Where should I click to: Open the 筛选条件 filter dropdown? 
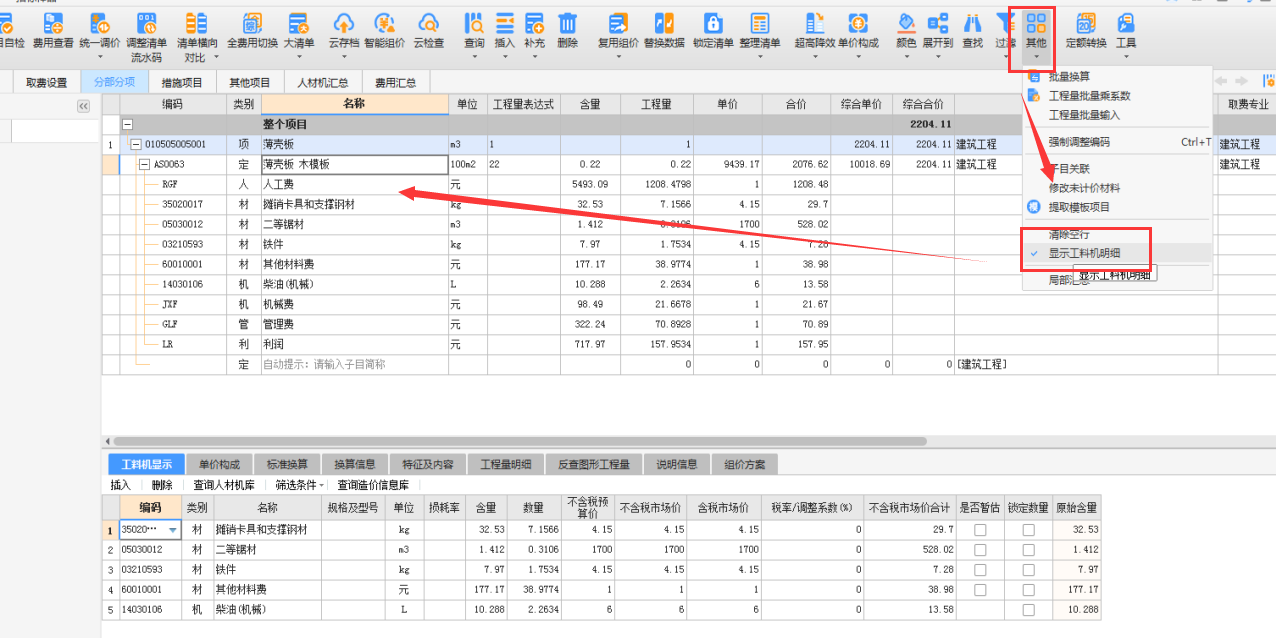pos(301,485)
